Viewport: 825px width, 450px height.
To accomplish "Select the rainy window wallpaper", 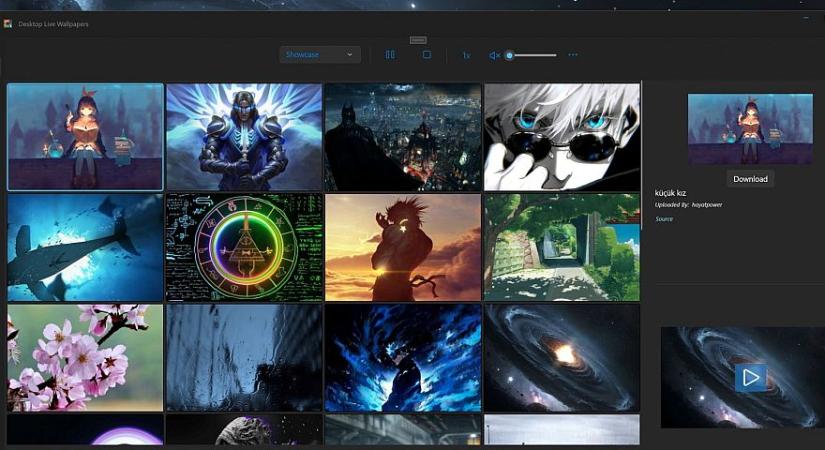I will (x=244, y=358).
